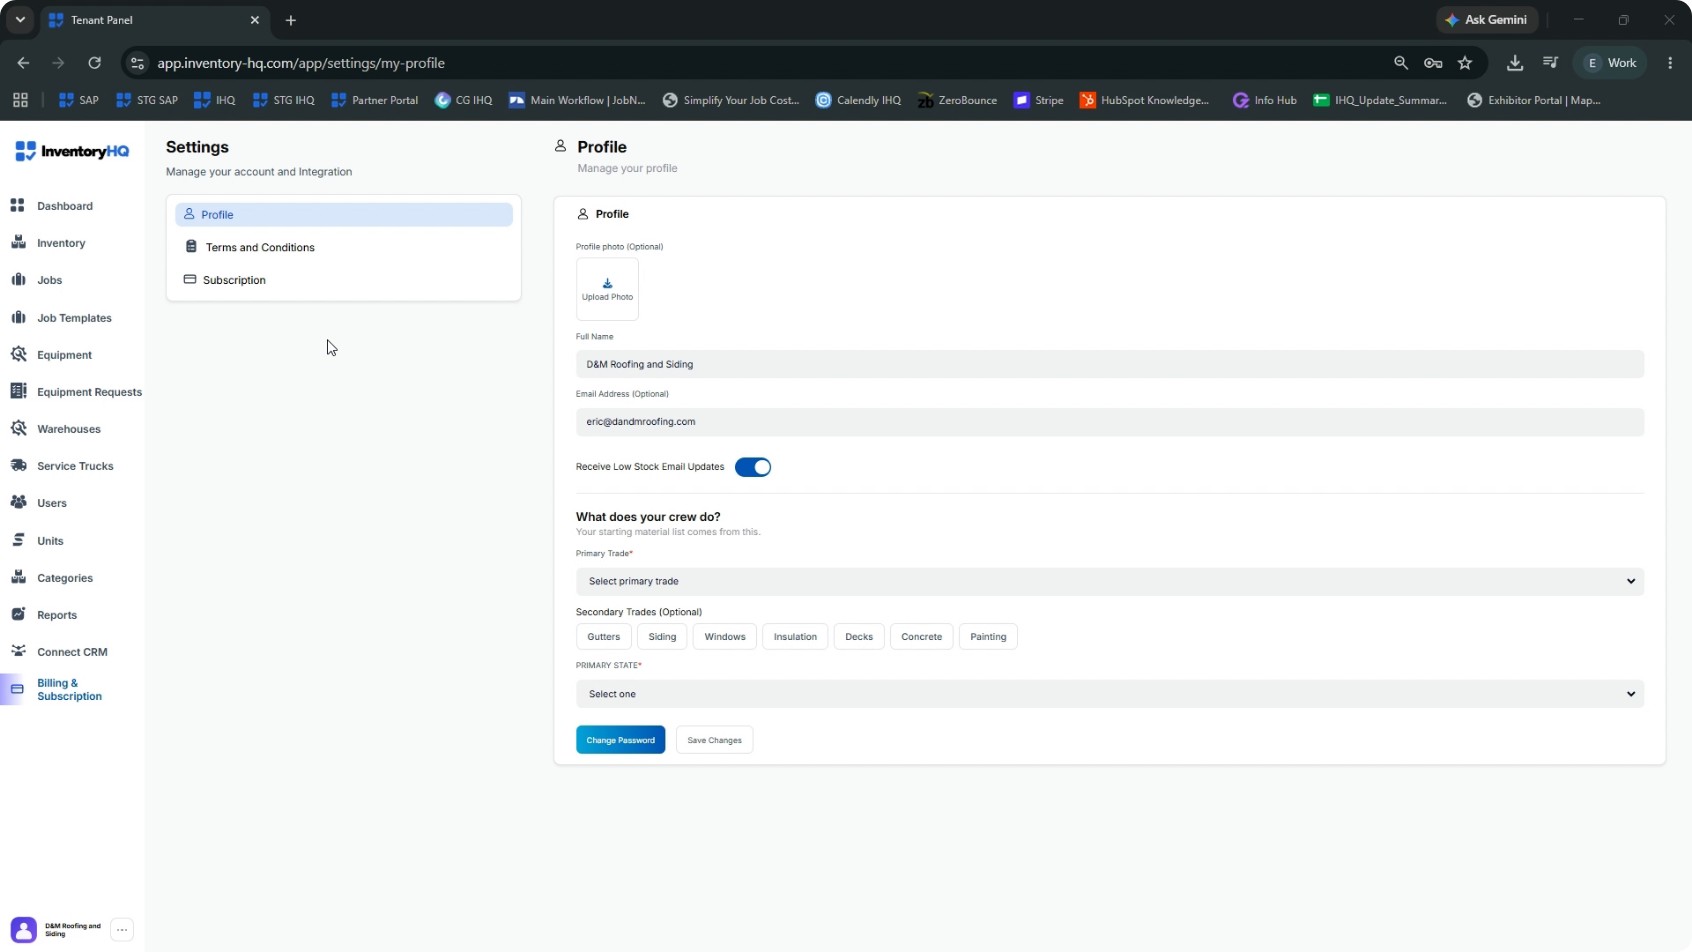Open the Info Hub bookmark
This screenshot has width=1692, height=952.
tap(1265, 100)
